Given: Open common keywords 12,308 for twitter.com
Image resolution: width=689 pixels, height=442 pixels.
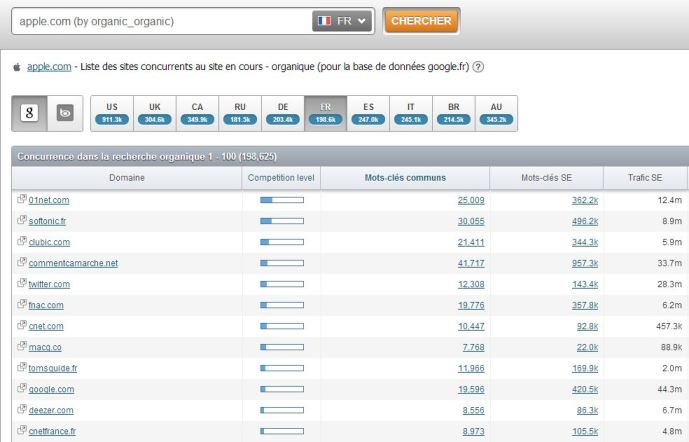Looking at the screenshot, I should point(471,284).
